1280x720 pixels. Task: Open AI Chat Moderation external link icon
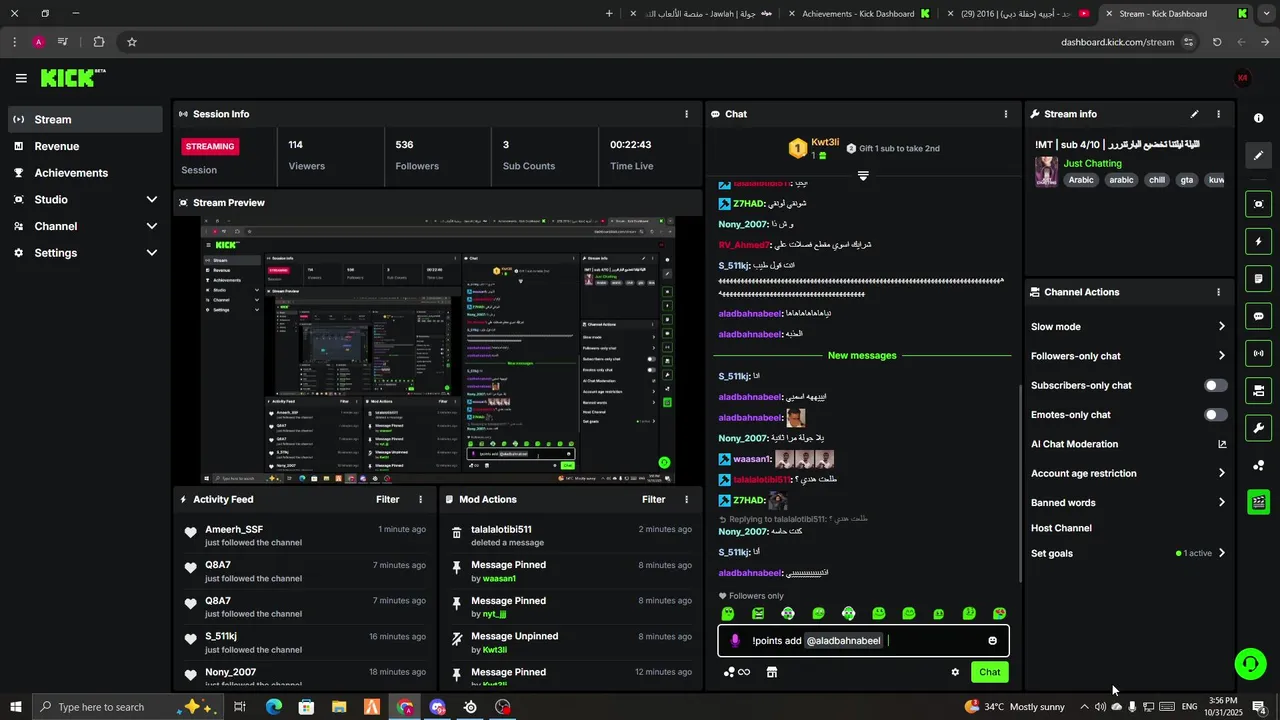1221,444
